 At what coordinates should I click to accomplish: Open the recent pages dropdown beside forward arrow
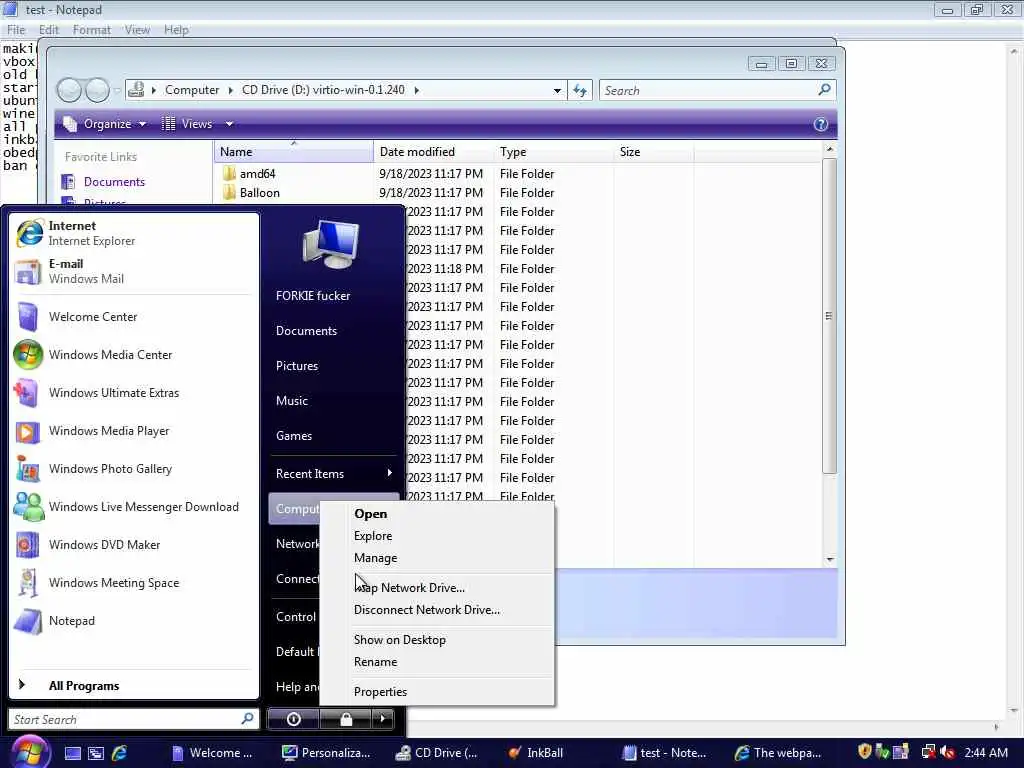(x=118, y=90)
